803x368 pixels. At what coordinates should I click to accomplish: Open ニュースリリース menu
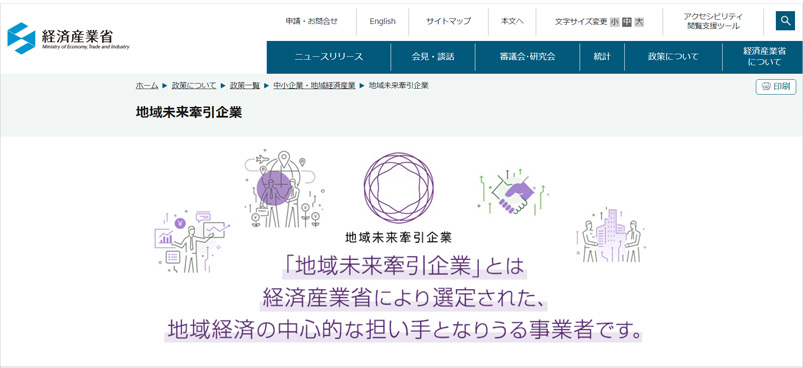tap(329, 57)
